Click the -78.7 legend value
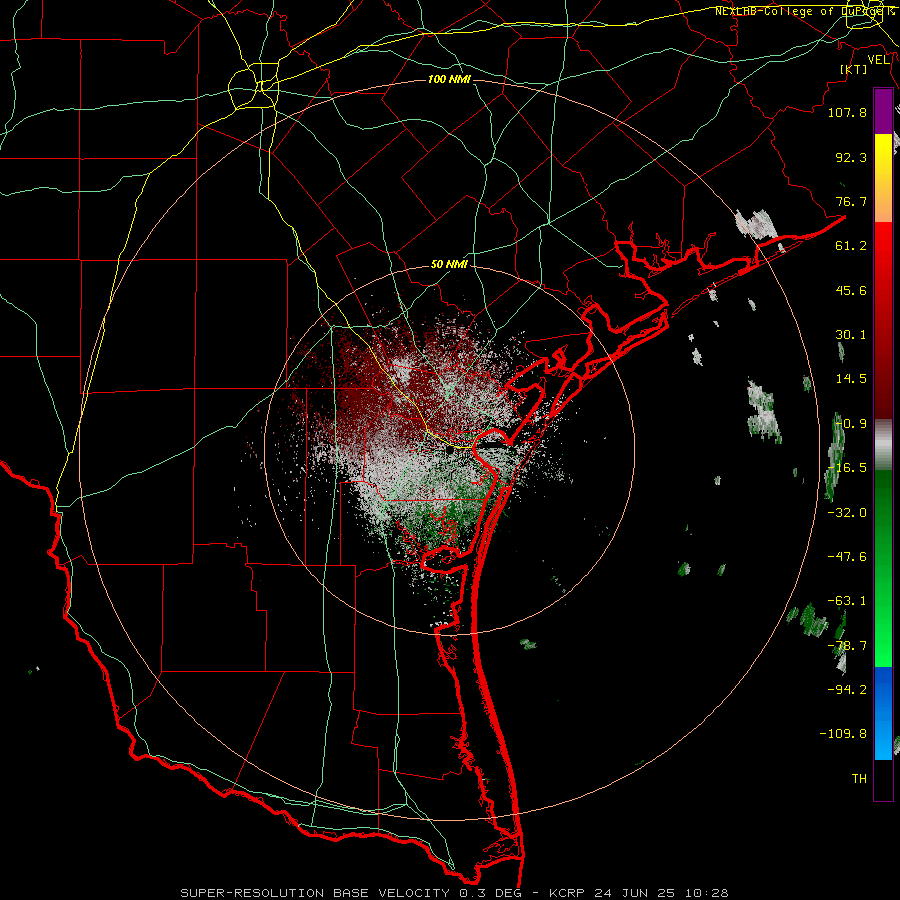 click(x=847, y=646)
